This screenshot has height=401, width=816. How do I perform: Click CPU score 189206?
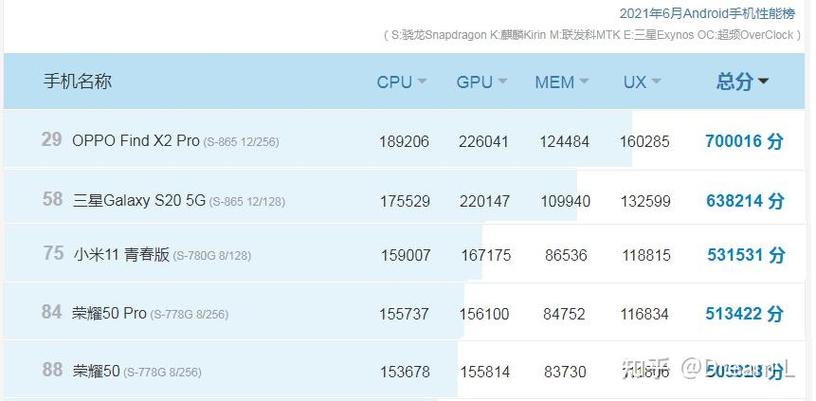(x=404, y=141)
